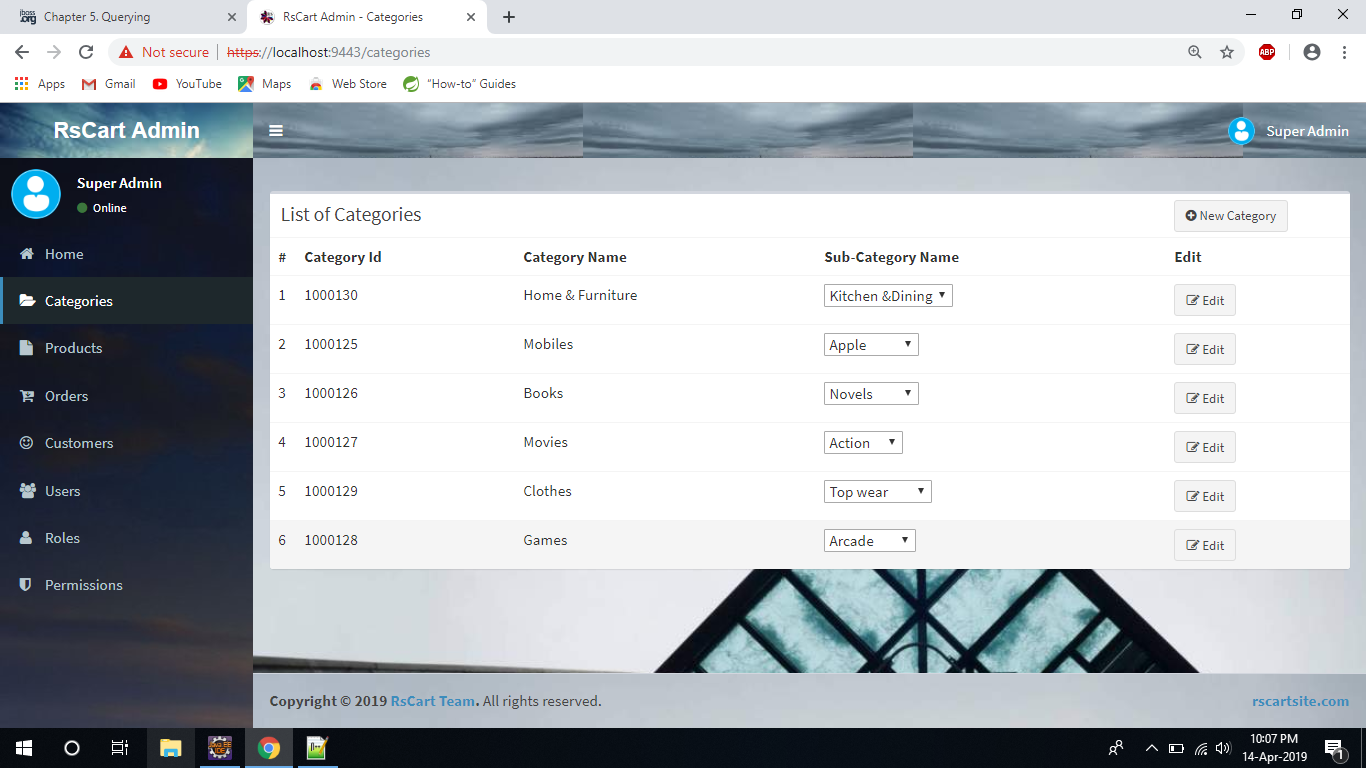Open the zoom magnifier icon in the address bar
This screenshot has width=1366, height=768.
(1194, 52)
